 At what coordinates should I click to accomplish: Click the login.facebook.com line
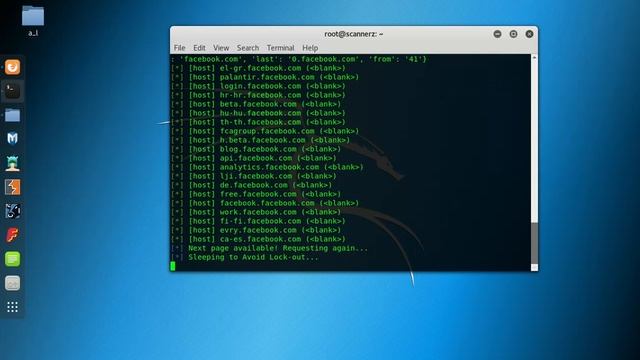(x=258, y=86)
